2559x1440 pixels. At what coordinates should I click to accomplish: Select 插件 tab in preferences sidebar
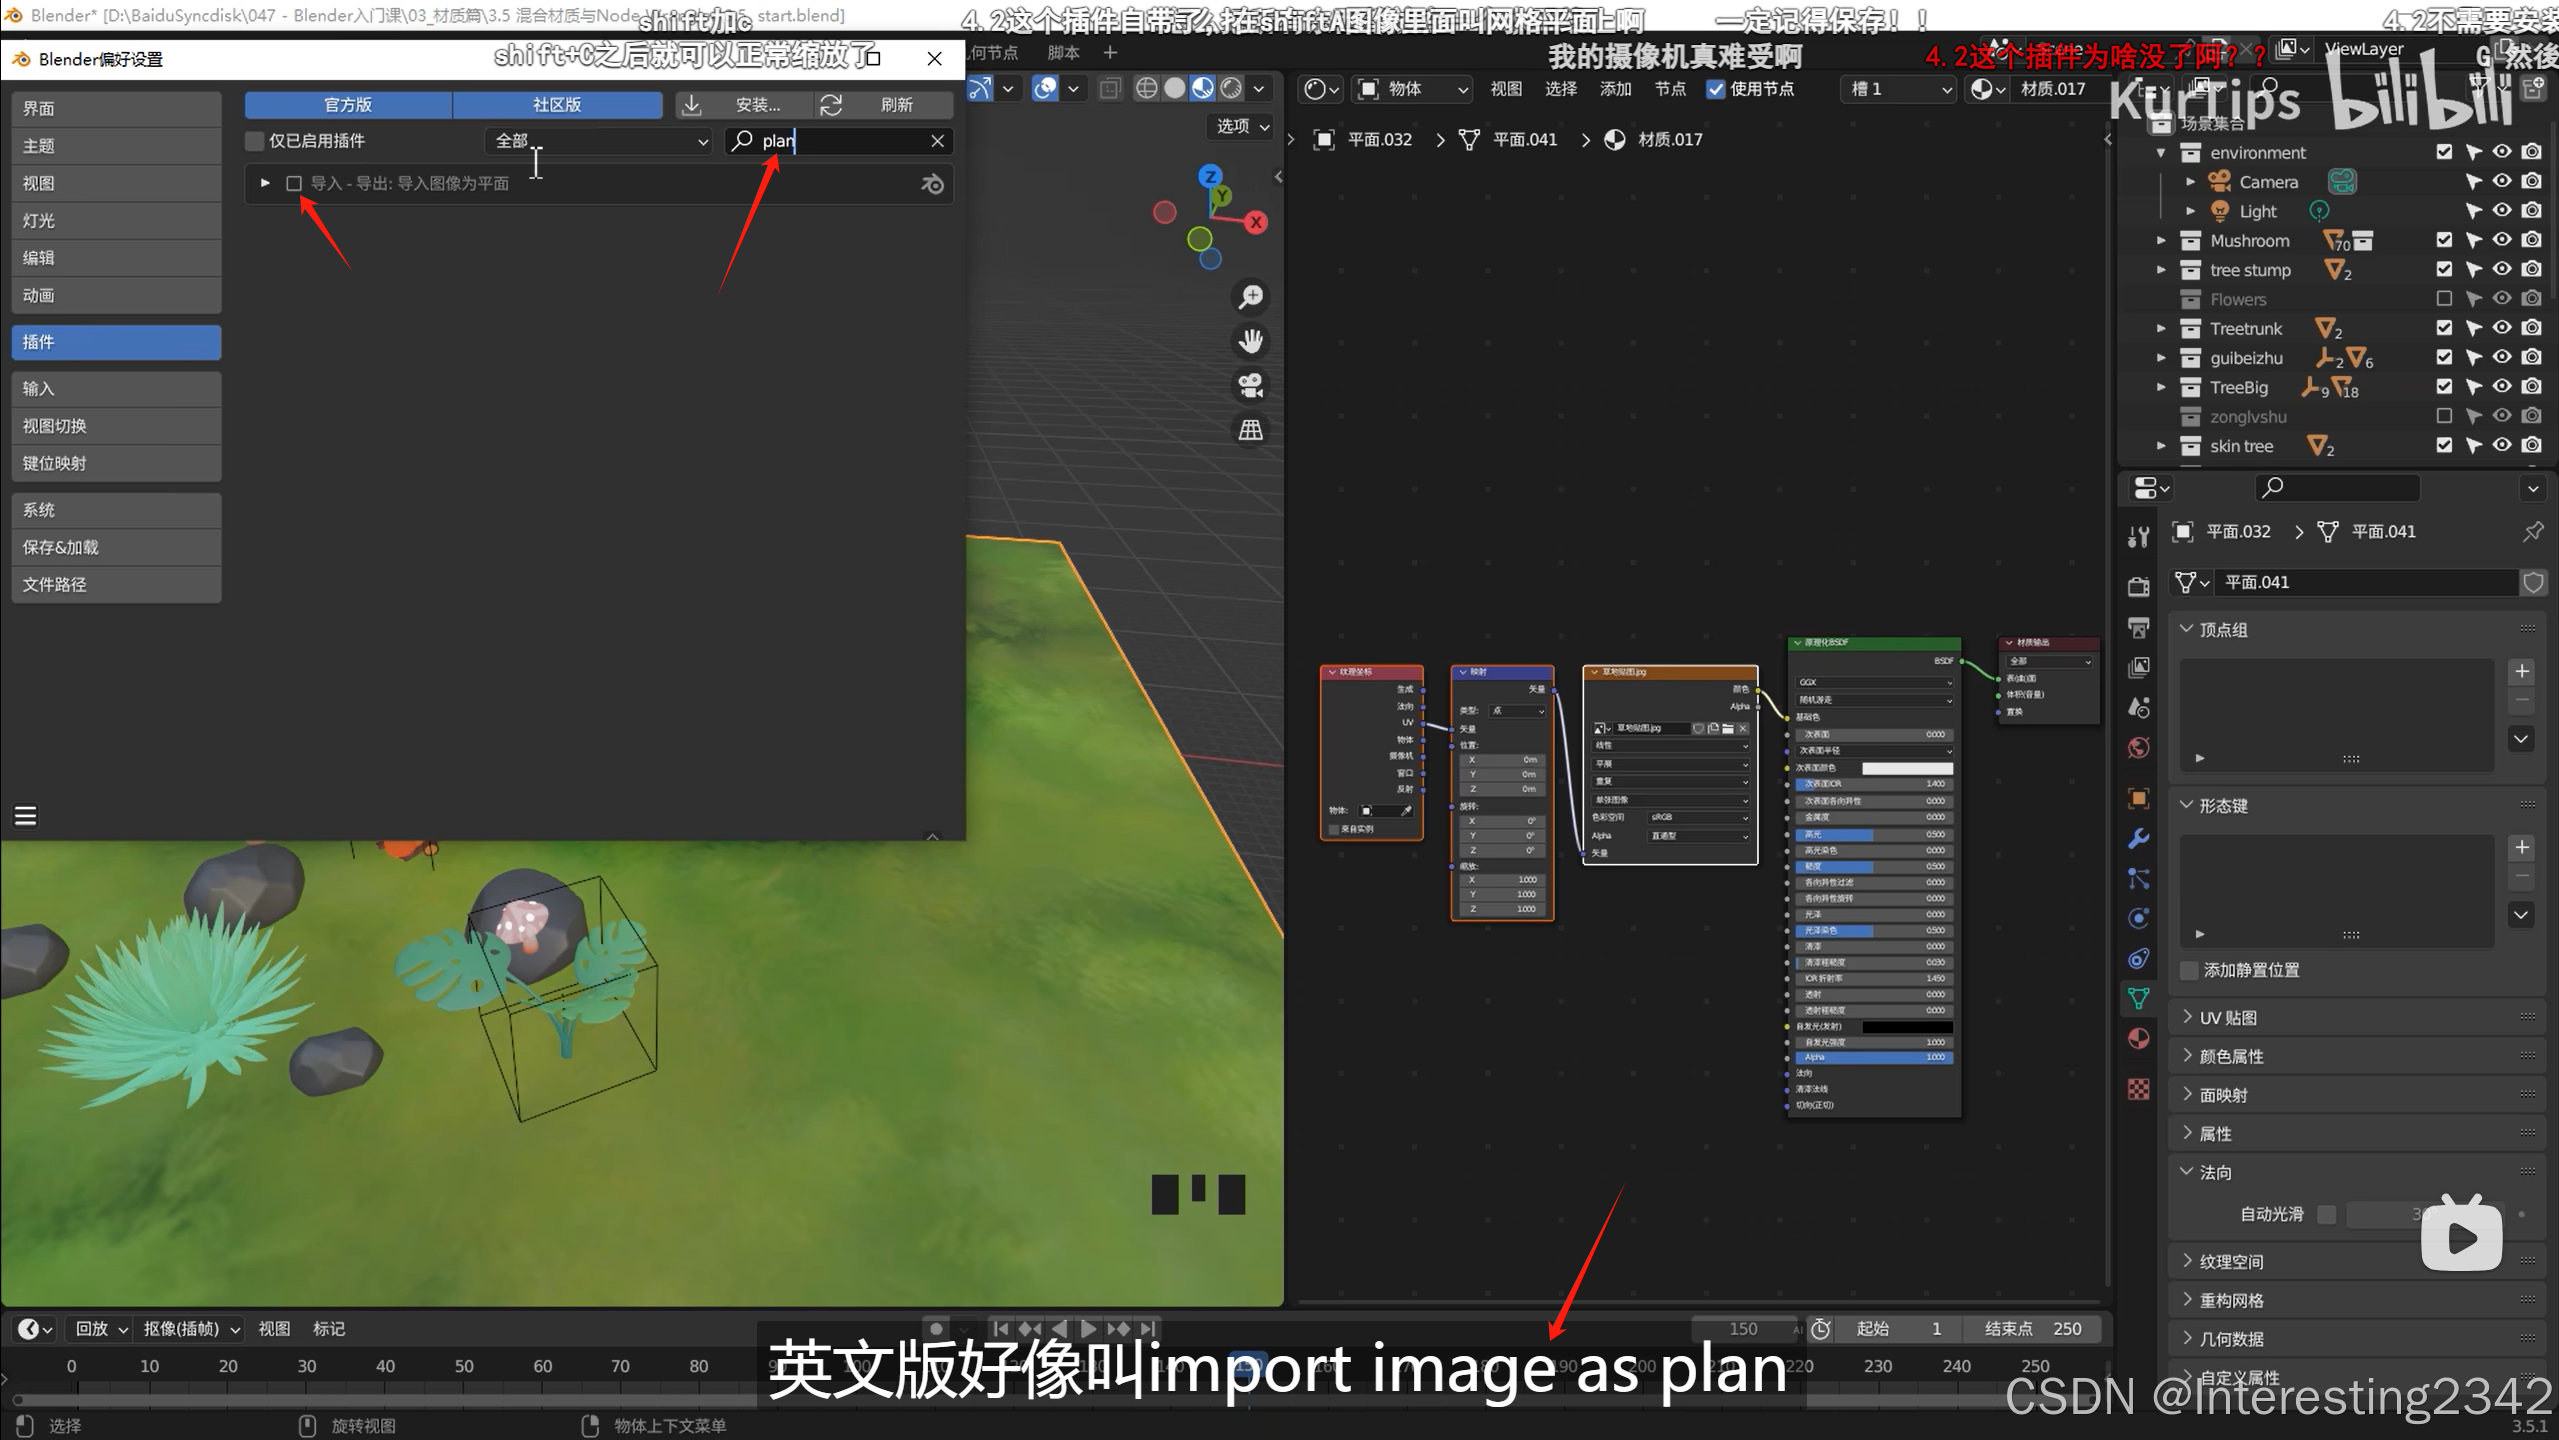point(116,342)
